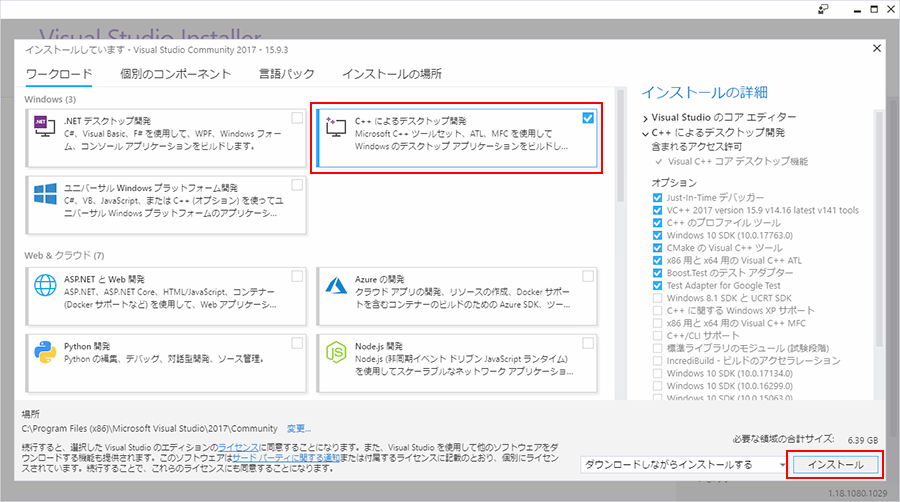Check the ASP.NET と Web 開発 checkbox

click(x=297, y=276)
